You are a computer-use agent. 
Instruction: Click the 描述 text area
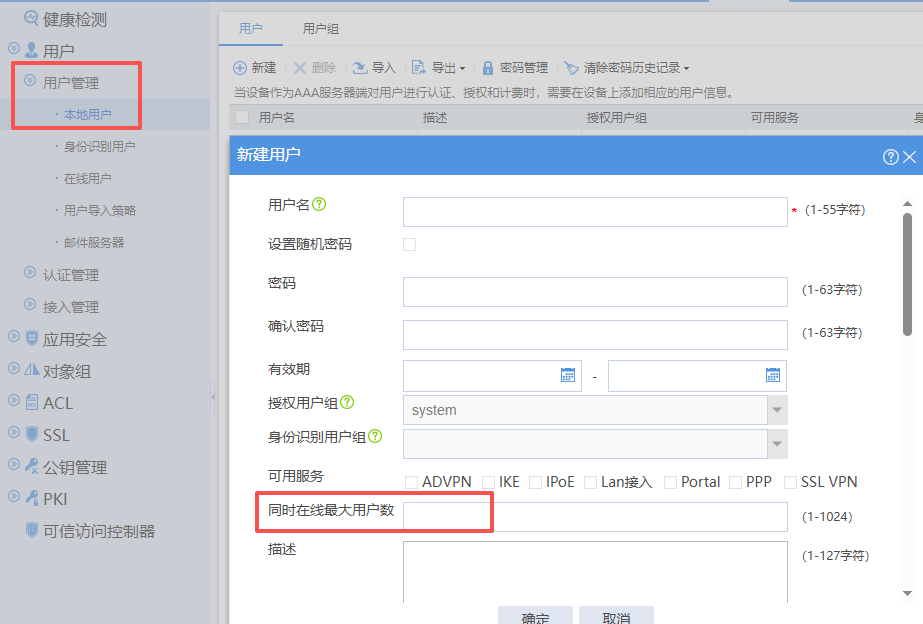[x=595, y=572]
